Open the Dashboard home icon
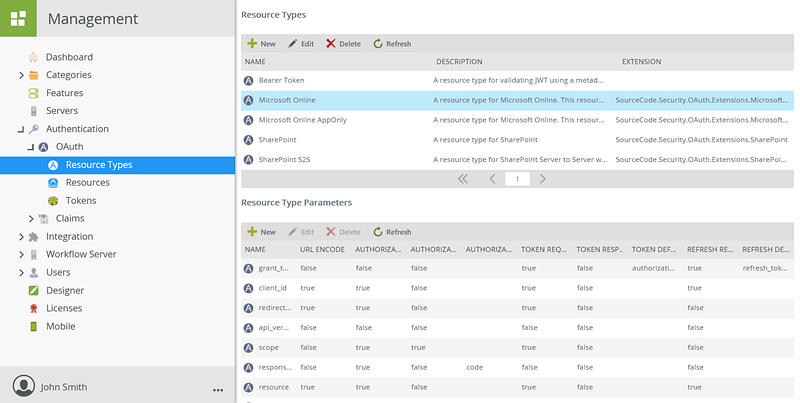Image resolution: width=800 pixels, height=403 pixels. coord(34,57)
